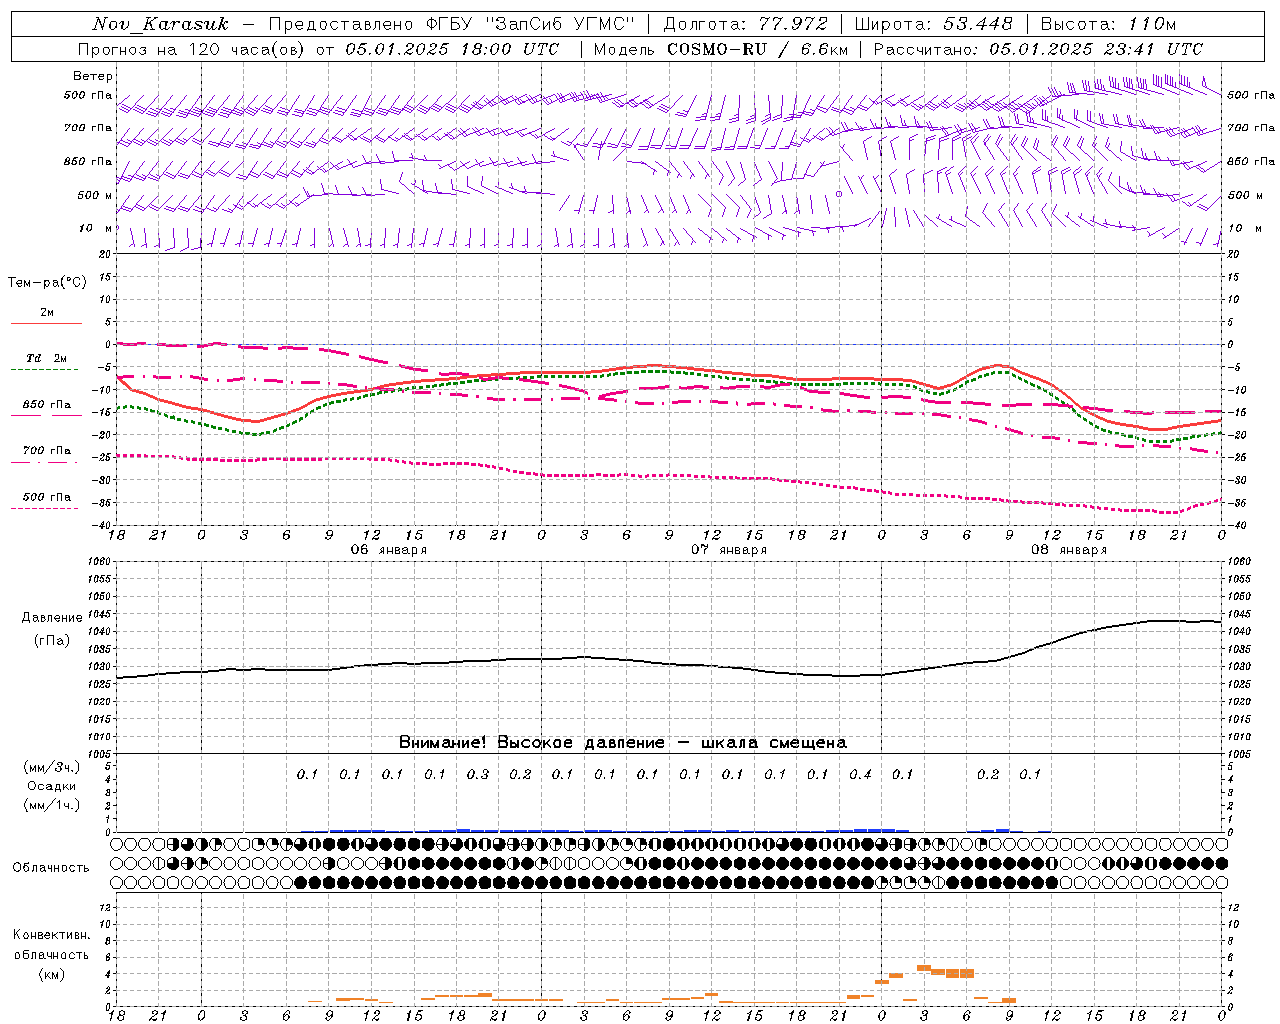Image resolution: width=1280 pixels, height=1024 pixels.
Task: Click the 'Модель COSMO-RU / 6.6км' label
Action: click(x=721, y=49)
